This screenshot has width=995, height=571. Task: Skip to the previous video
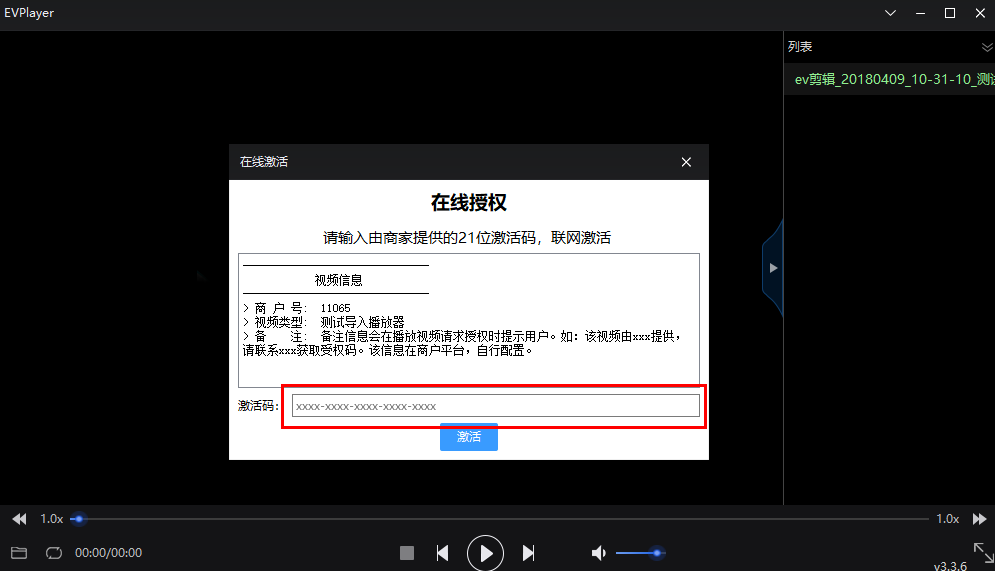442,553
